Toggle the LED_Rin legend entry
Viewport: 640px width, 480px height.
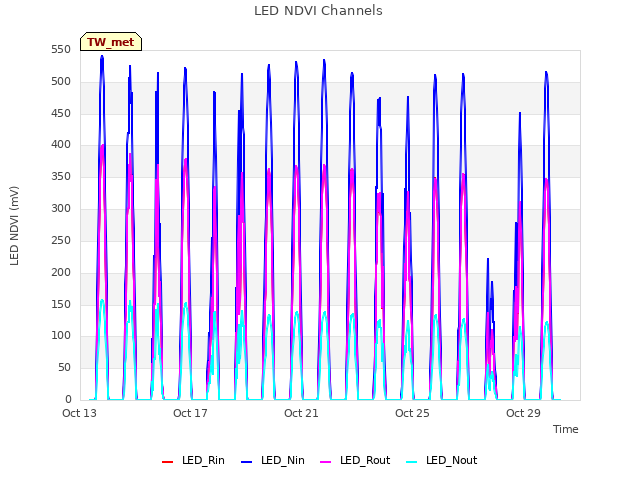(x=193, y=460)
